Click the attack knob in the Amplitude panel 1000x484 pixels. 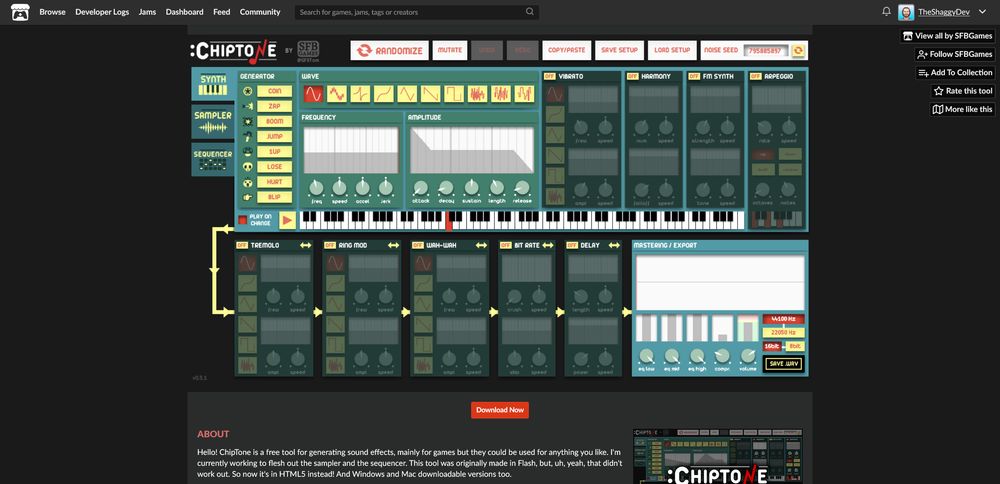click(420, 188)
